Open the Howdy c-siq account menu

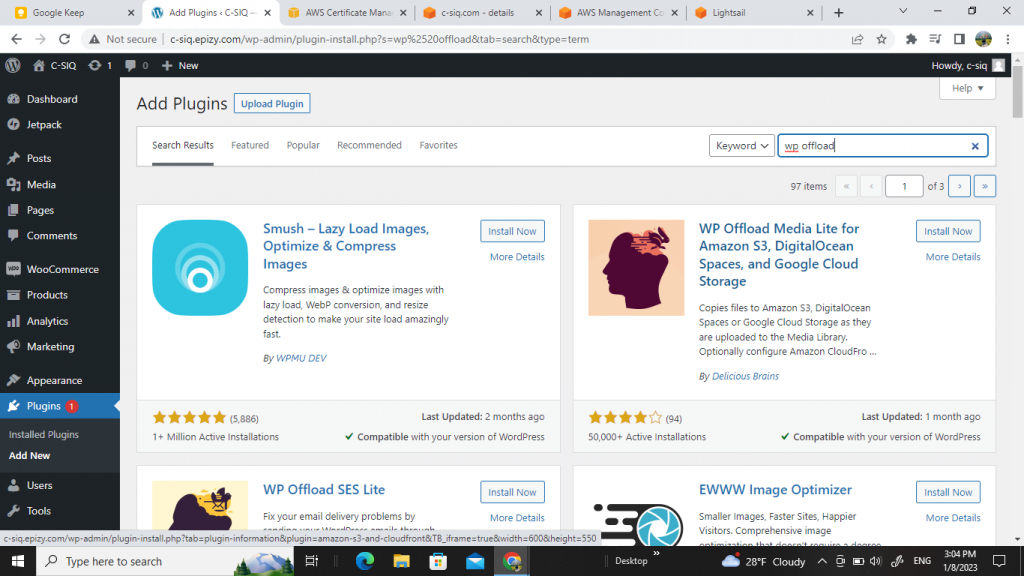(x=968, y=65)
